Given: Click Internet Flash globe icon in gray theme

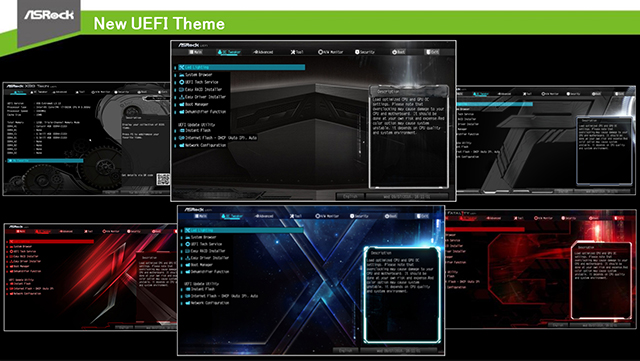Looking at the screenshot, I should [x=182, y=138].
